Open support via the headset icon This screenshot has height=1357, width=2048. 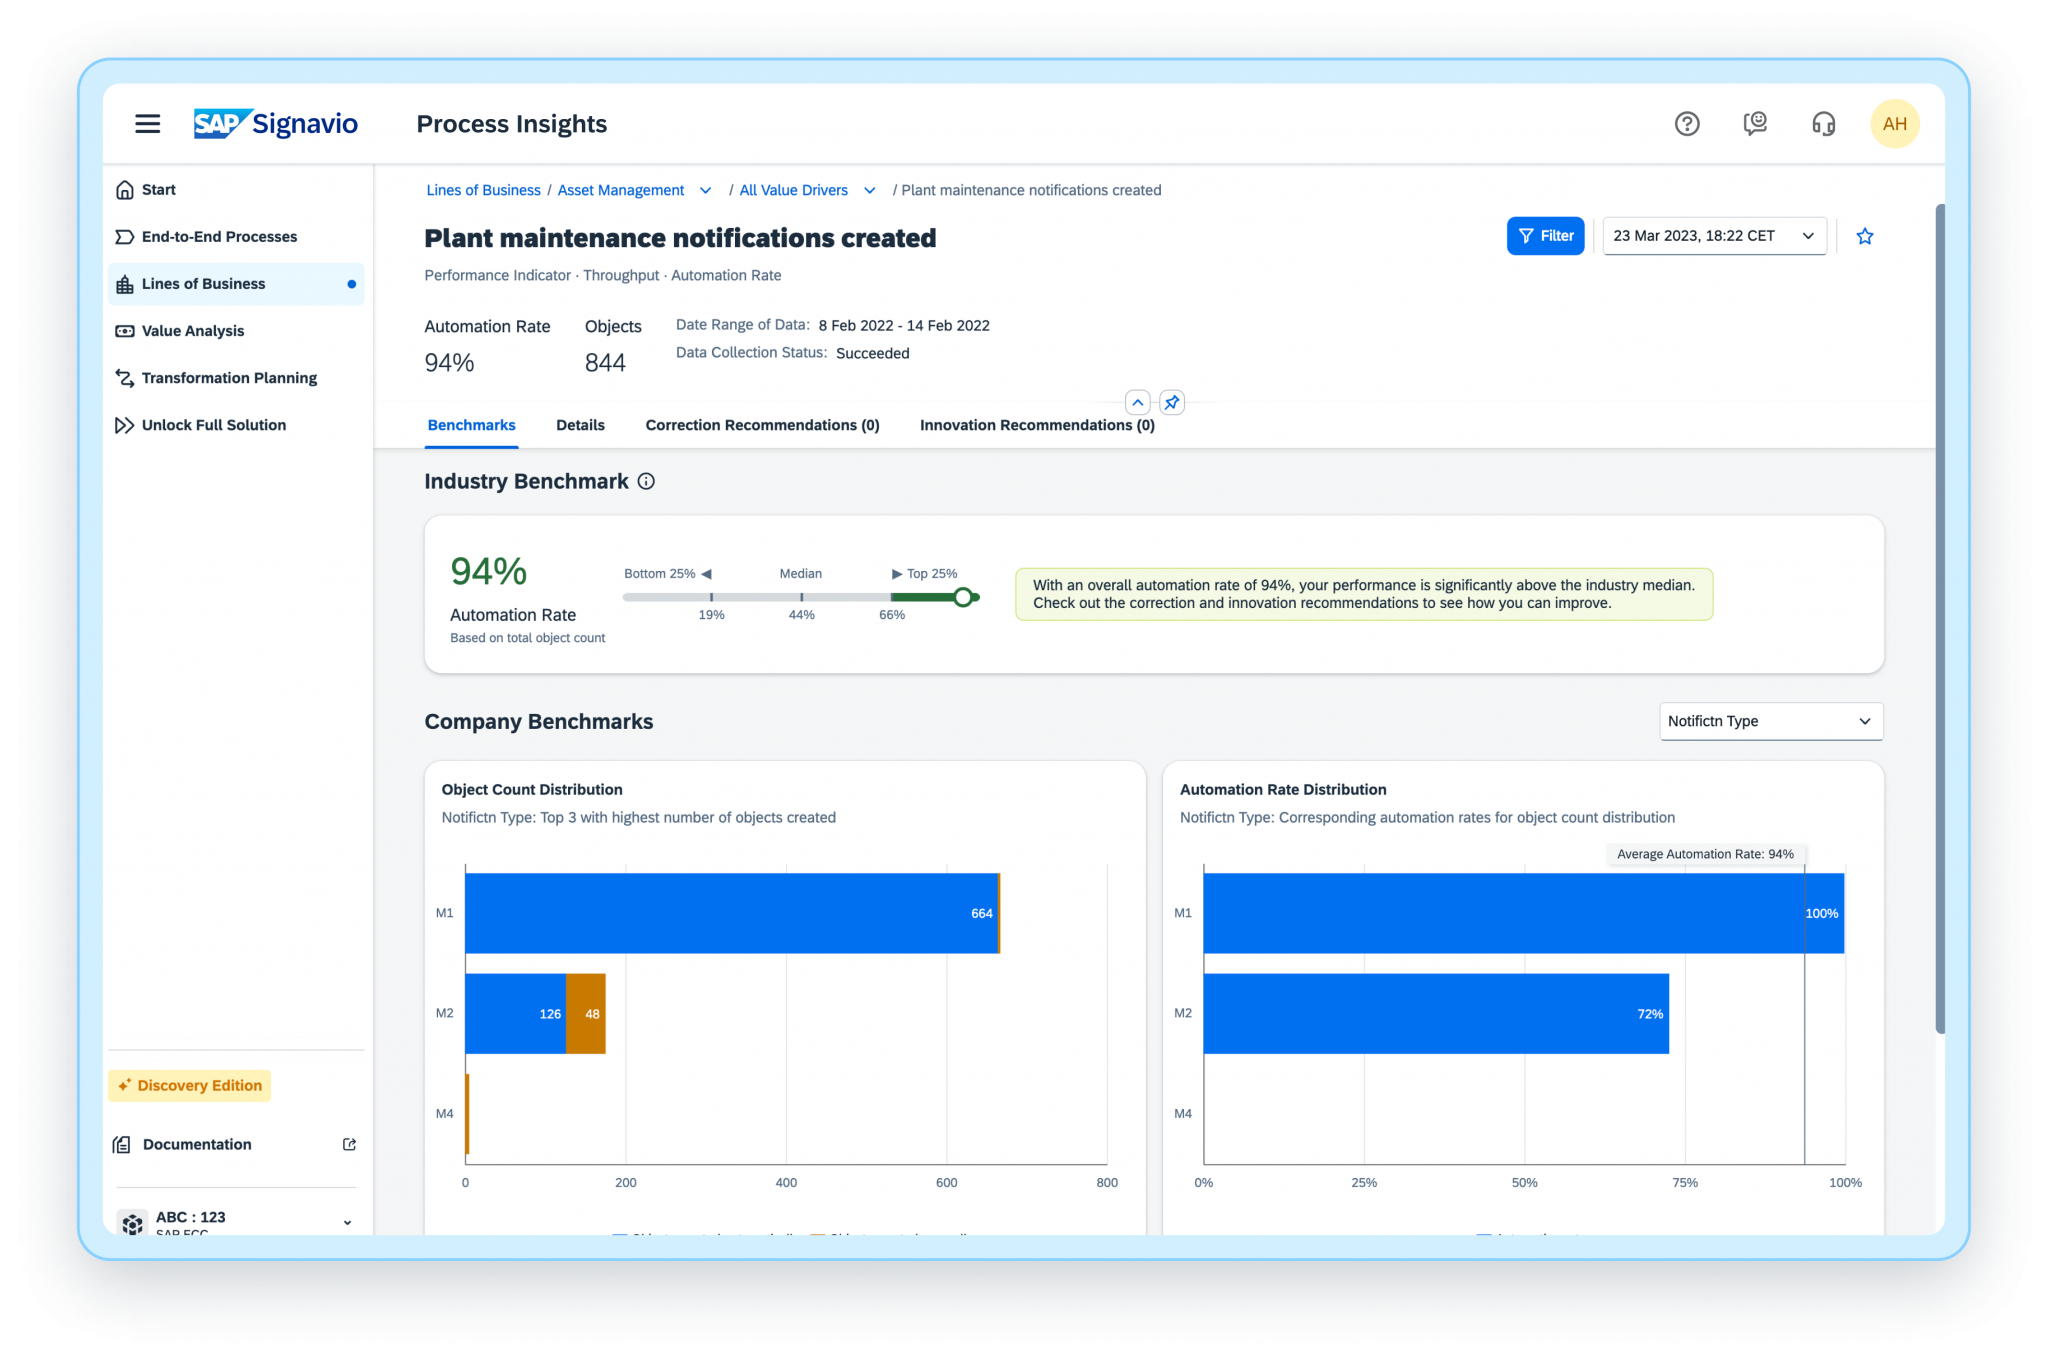1823,123
